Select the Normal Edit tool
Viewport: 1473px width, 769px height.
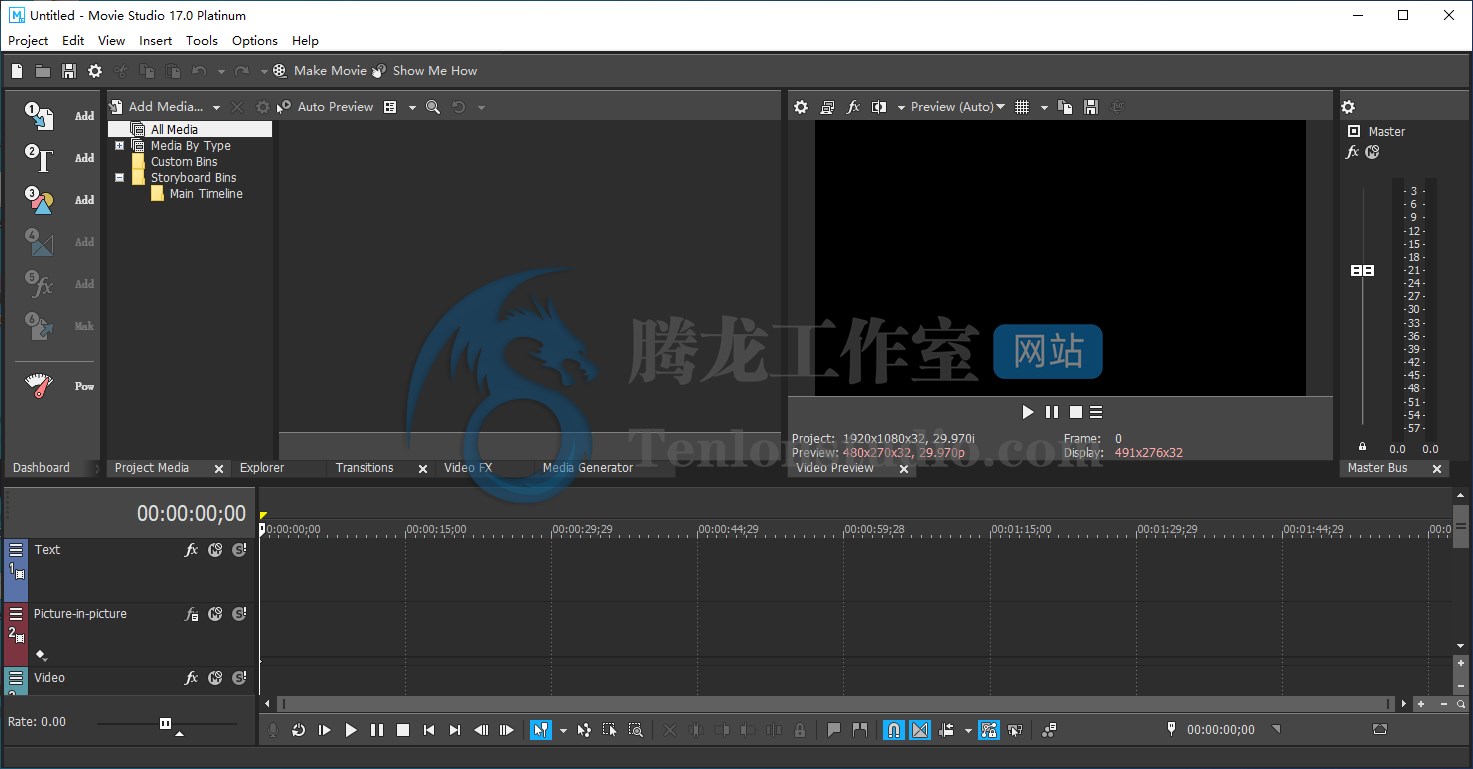tap(540, 730)
